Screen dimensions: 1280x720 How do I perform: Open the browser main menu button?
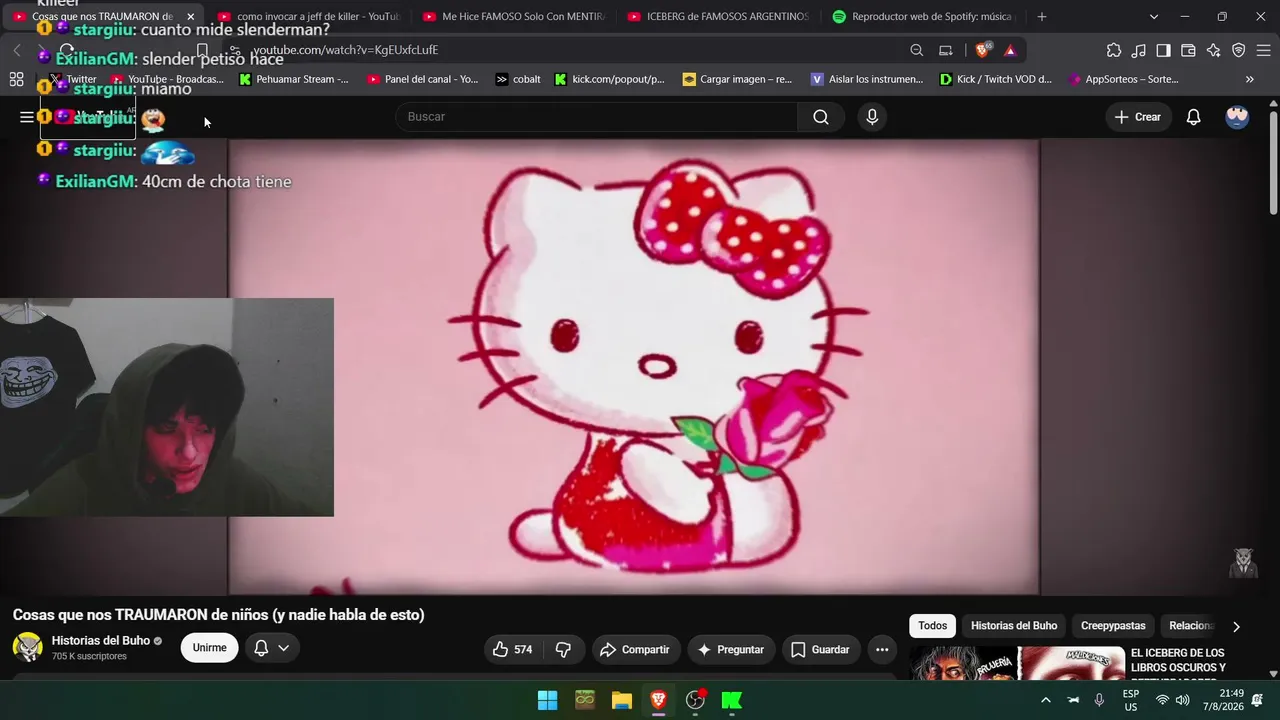coord(1264,50)
